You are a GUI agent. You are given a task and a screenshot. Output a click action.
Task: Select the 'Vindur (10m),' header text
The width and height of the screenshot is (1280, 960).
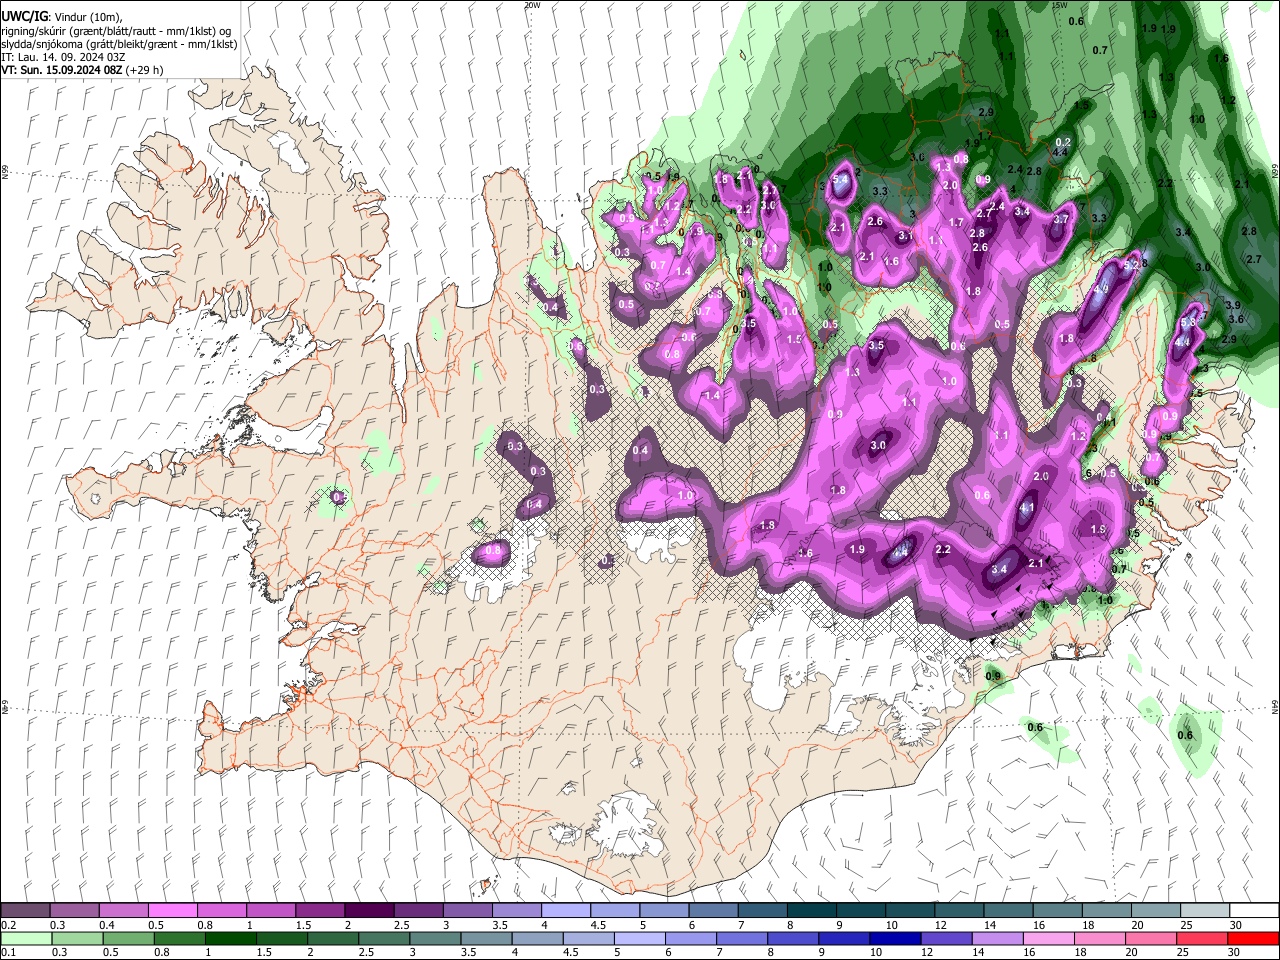(x=87, y=18)
